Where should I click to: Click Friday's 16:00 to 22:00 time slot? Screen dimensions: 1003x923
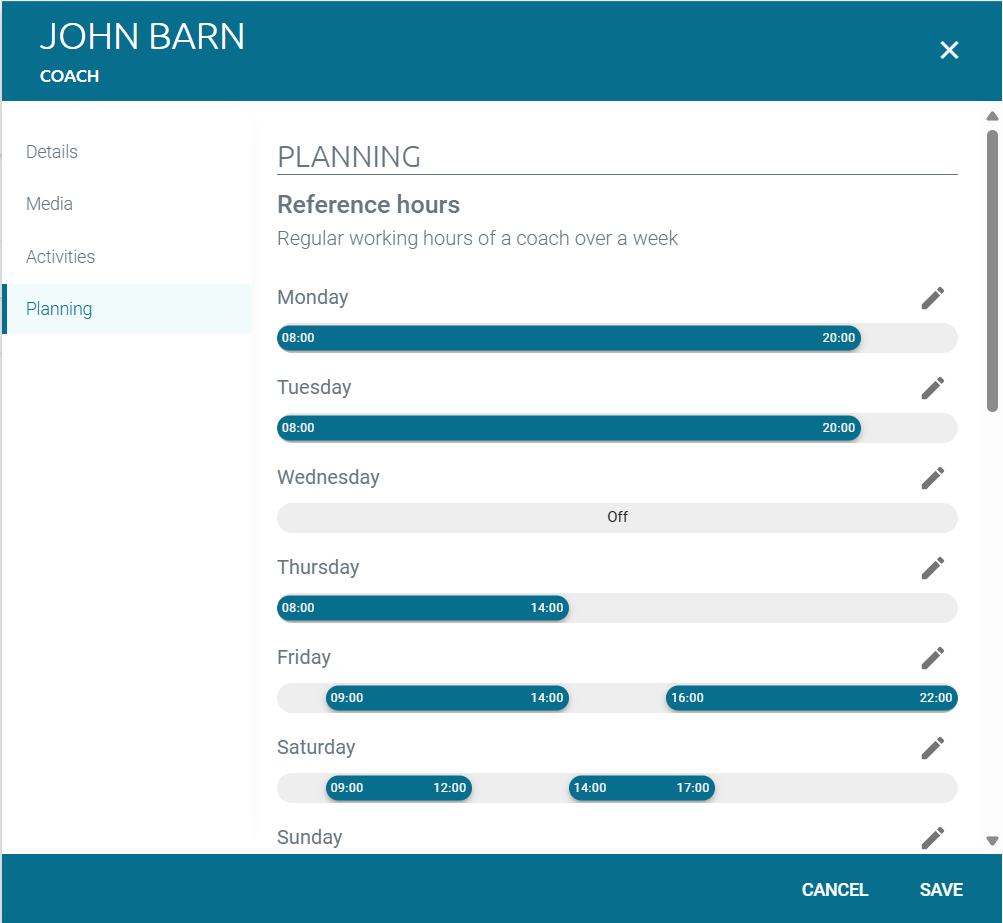[811, 698]
